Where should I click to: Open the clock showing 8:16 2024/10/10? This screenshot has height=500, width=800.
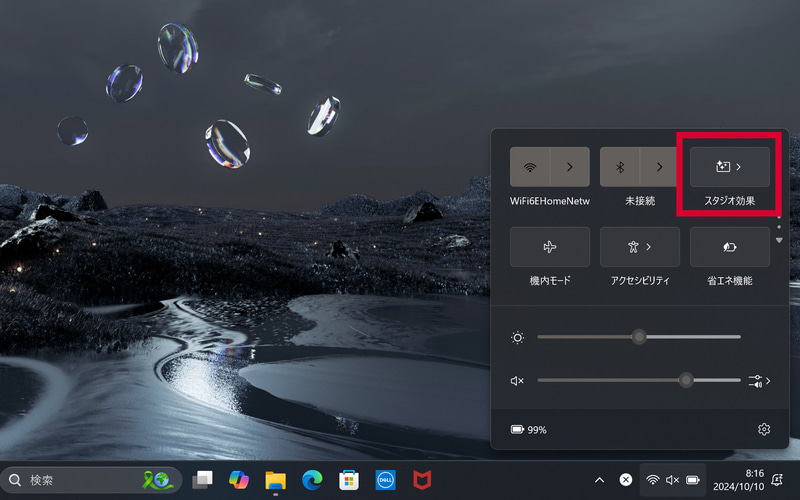[x=738, y=480]
